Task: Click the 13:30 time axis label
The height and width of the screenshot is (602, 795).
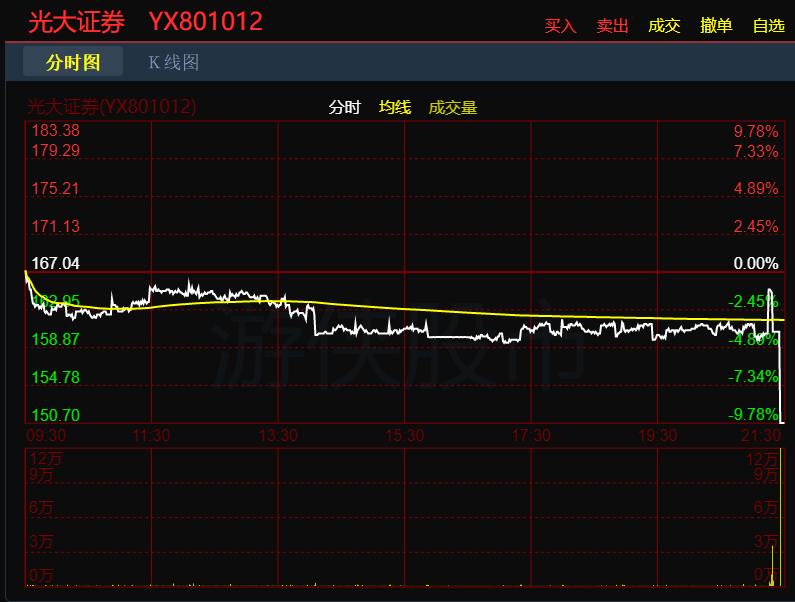Action: click(278, 435)
